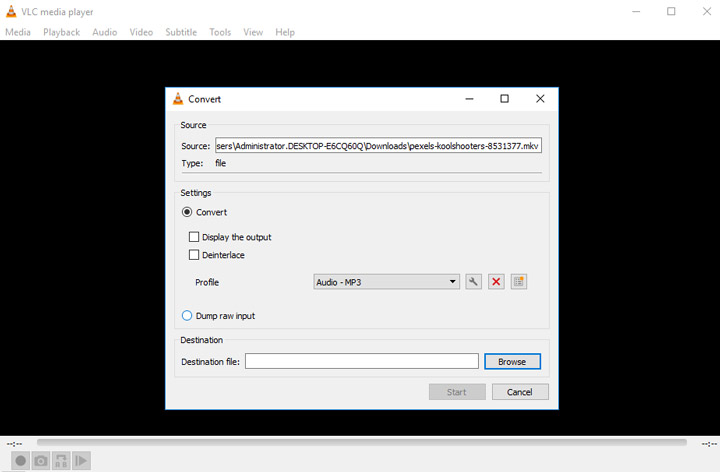Click Browse for destination file
Screen dimensions: 720x472
[x=512, y=361]
